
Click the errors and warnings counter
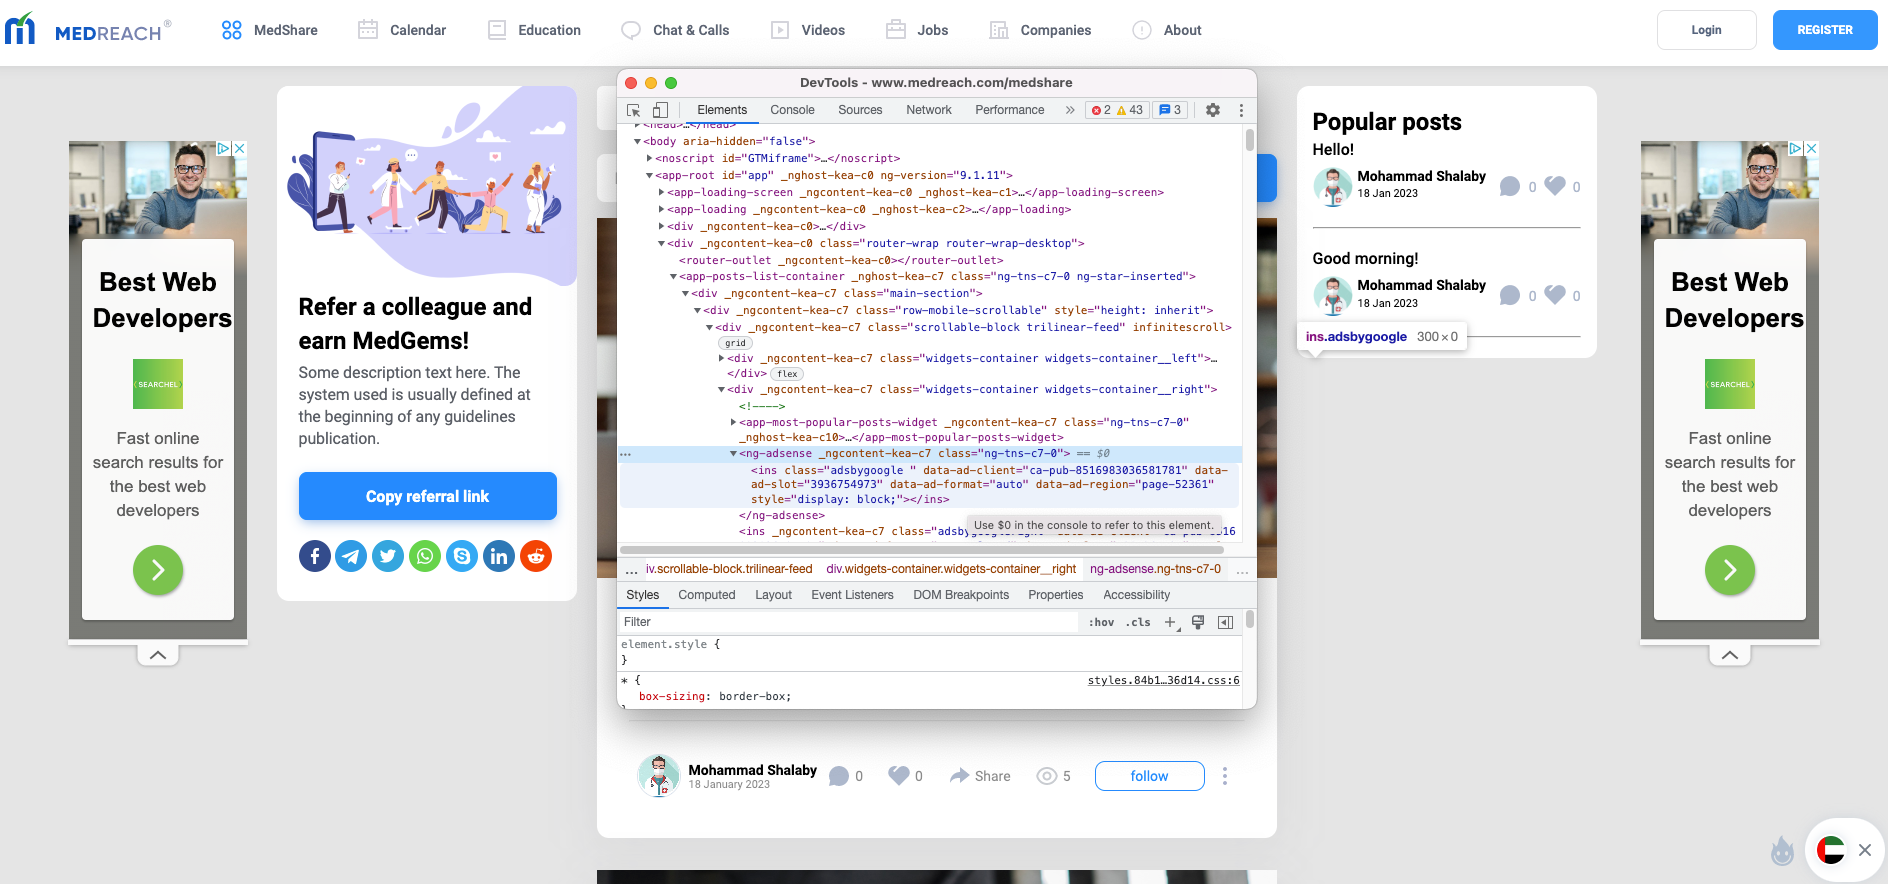pyautogui.click(x=1117, y=110)
